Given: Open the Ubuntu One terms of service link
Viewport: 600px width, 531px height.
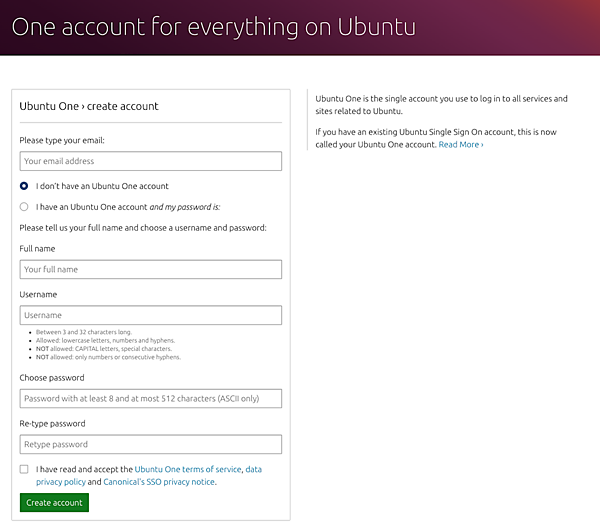Looking at the screenshot, I should [x=188, y=469].
